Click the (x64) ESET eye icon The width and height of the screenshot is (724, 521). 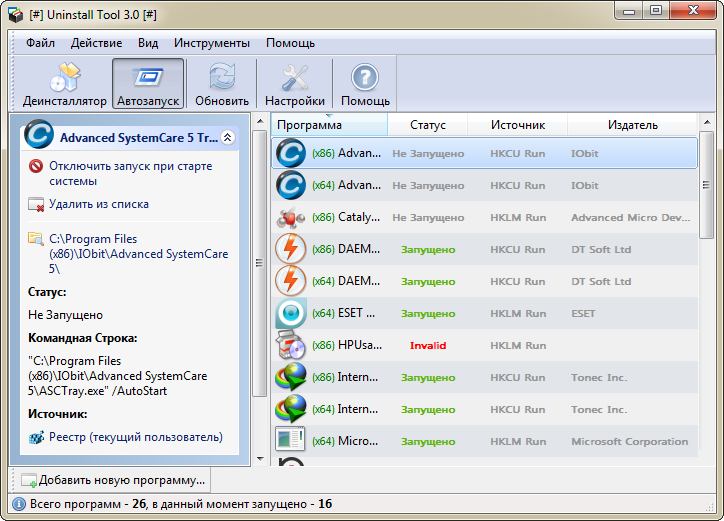[291, 313]
